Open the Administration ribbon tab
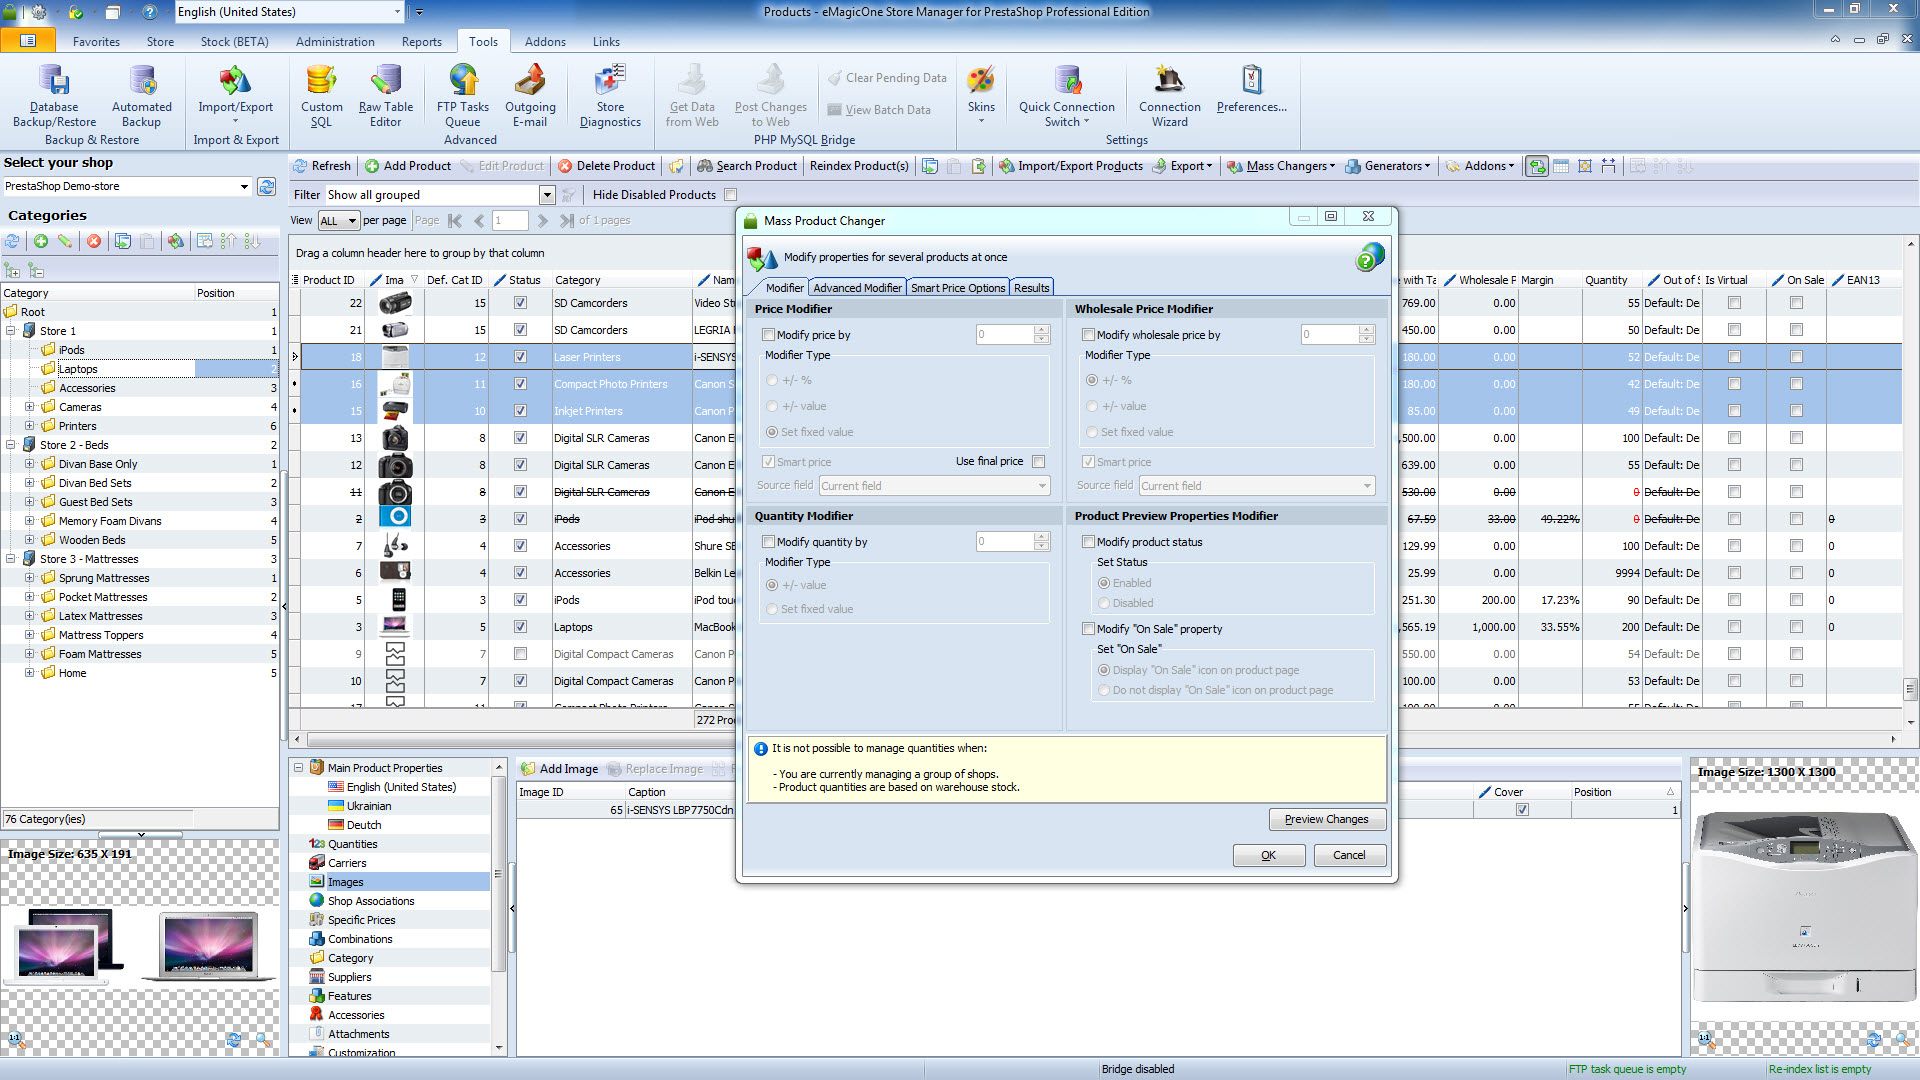The height and width of the screenshot is (1080, 1920). point(335,42)
